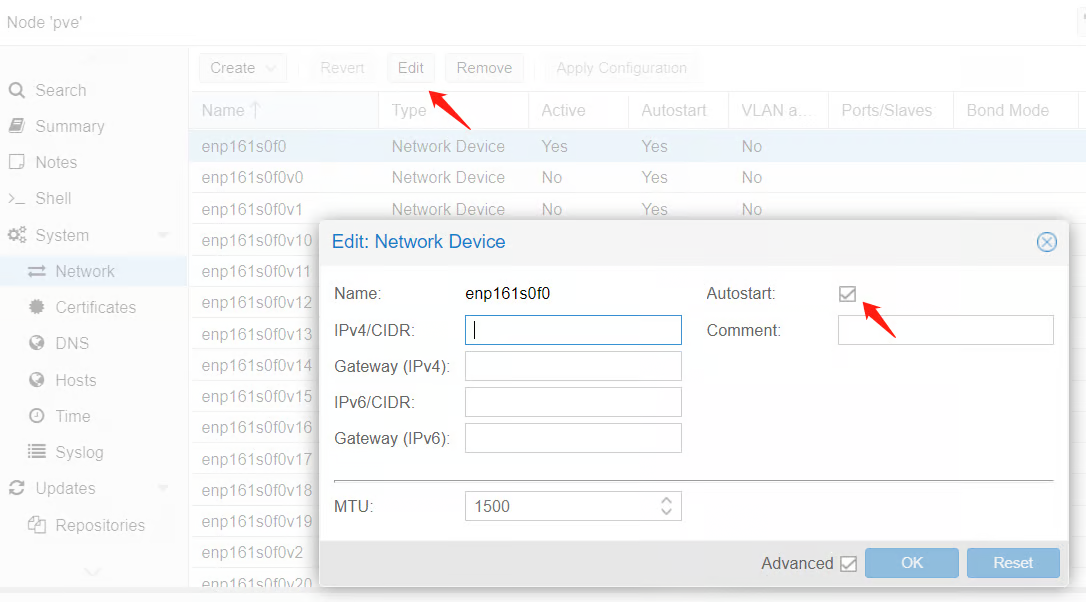This screenshot has height=602, width=1086.
Task: Toggle the Autostart checkbox
Action: (848, 294)
